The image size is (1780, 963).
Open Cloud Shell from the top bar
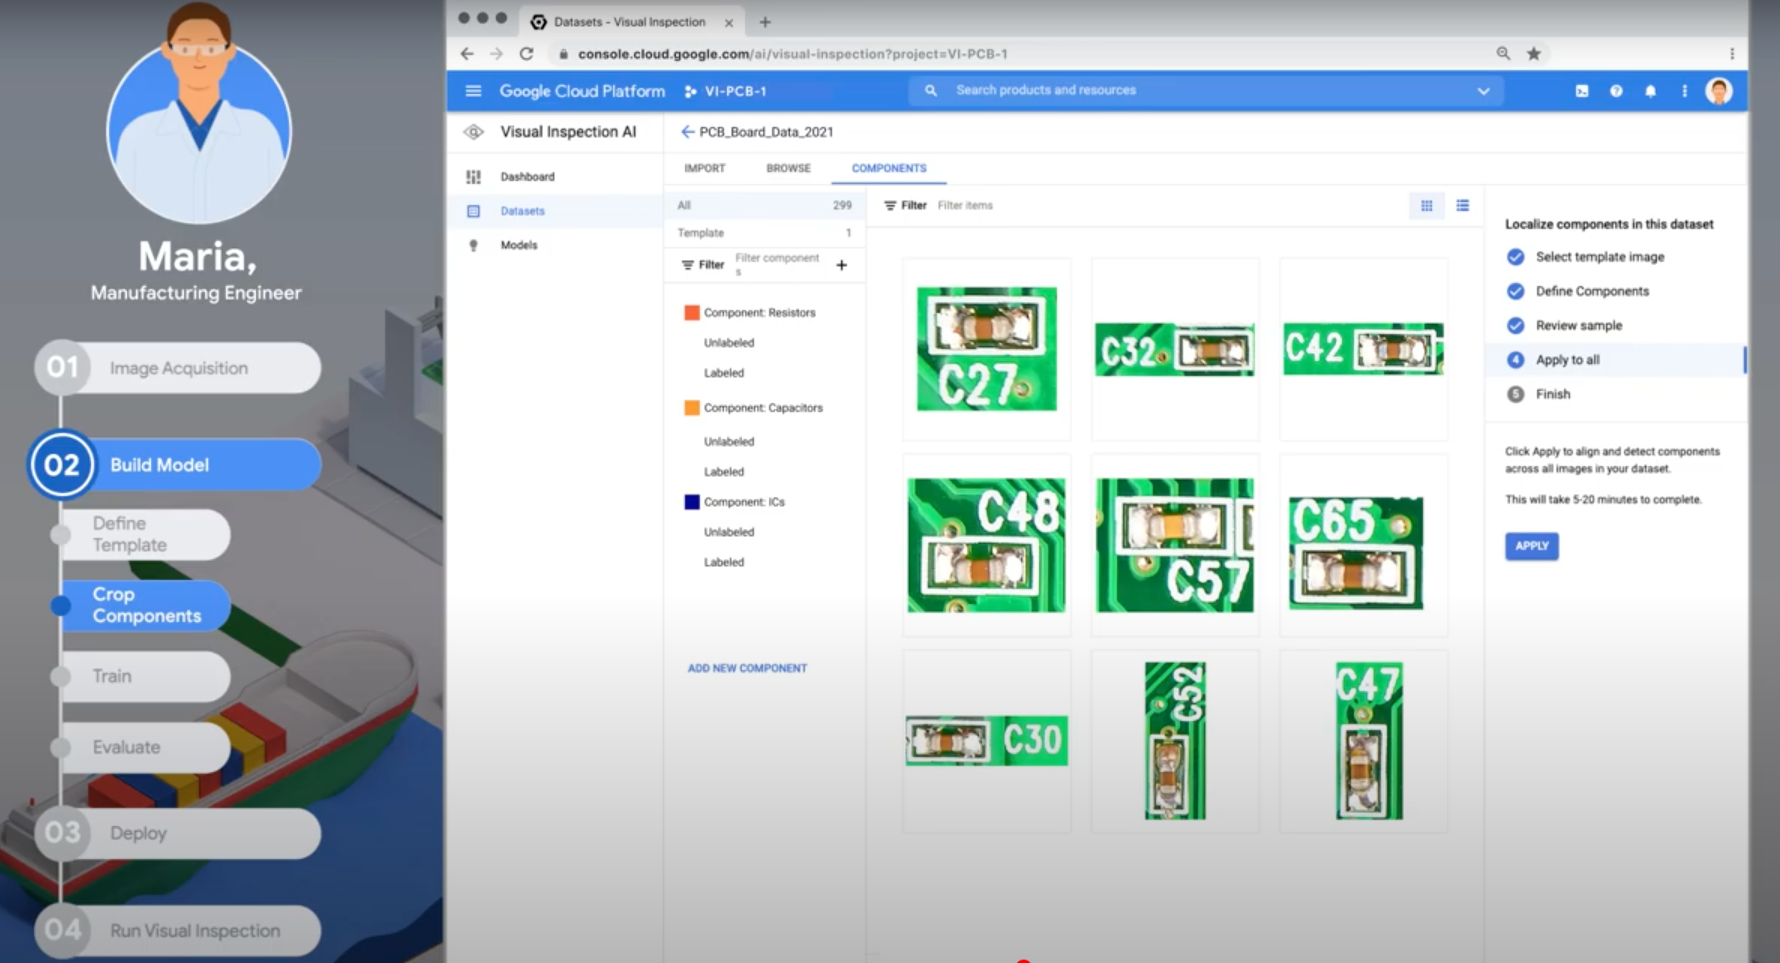[1582, 91]
